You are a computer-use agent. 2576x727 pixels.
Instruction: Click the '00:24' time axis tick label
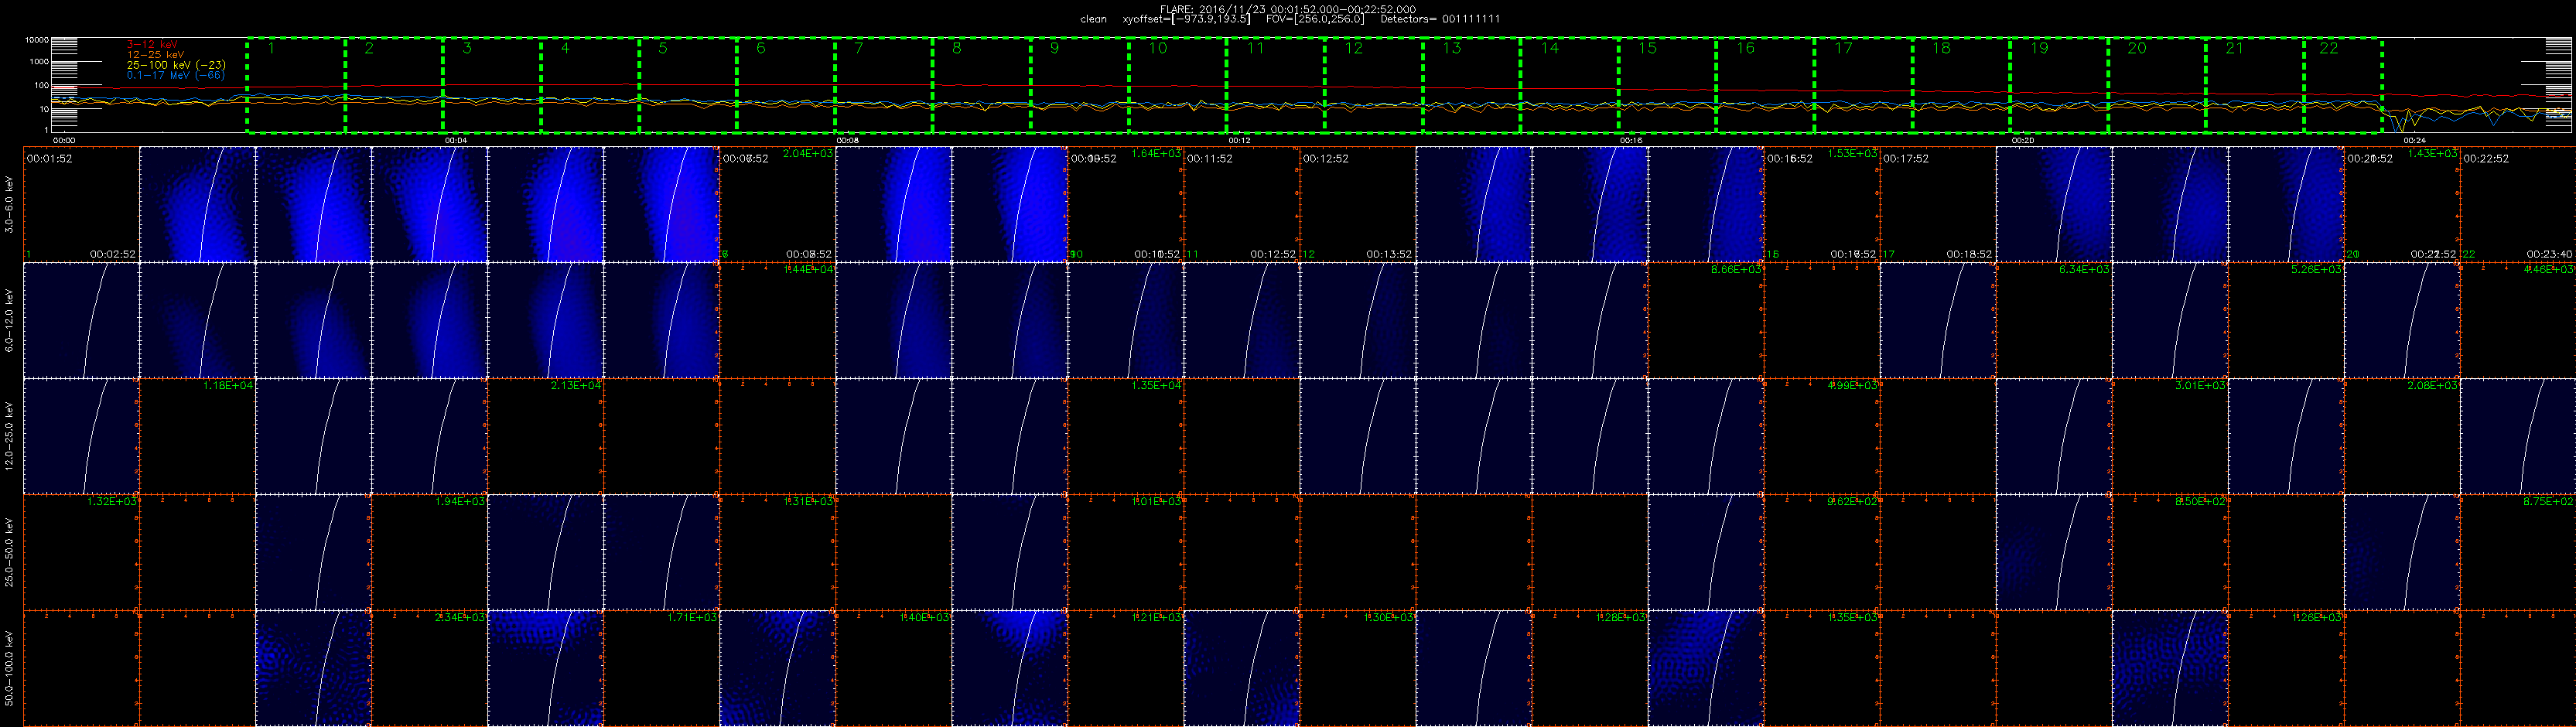(x=2414, y=141)
